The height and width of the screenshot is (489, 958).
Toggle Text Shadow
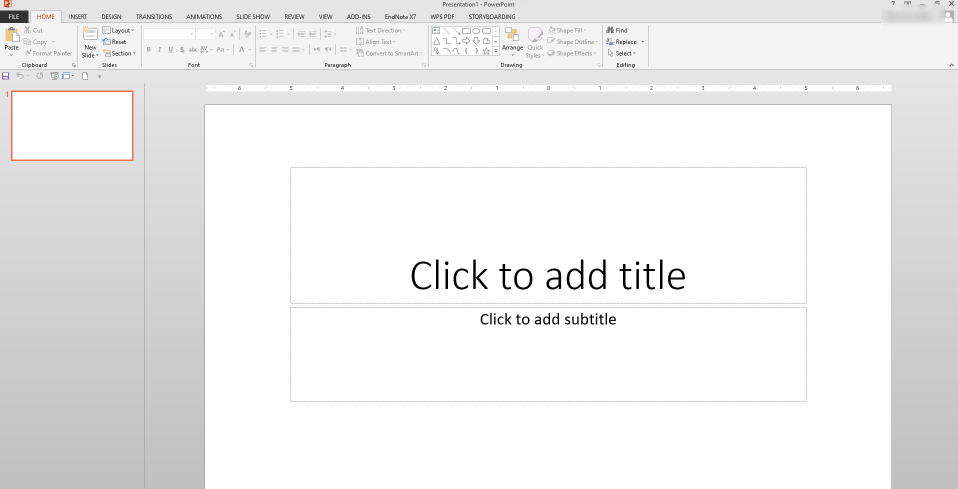[182, 50]
